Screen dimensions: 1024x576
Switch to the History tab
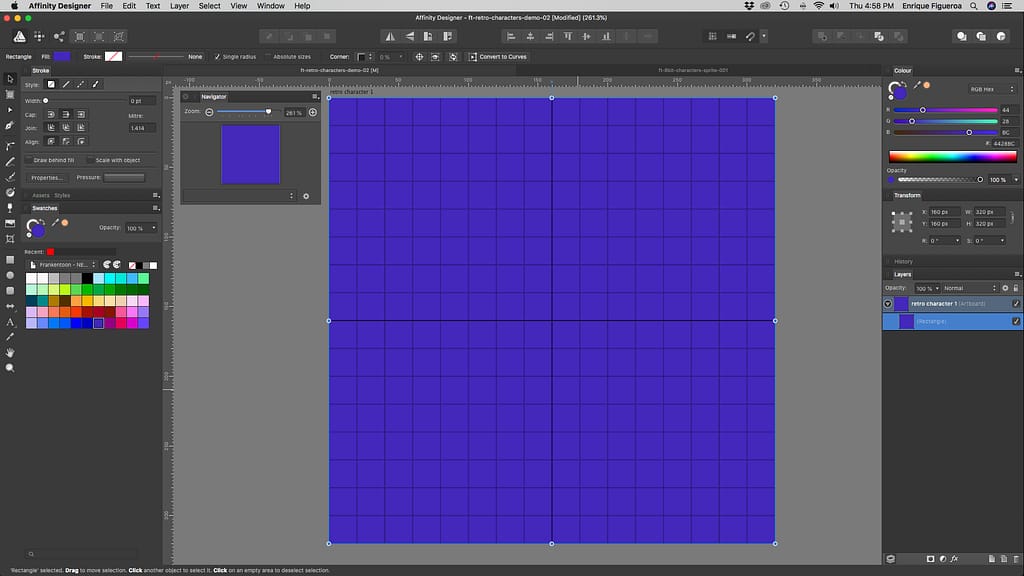tap(903, 261)
